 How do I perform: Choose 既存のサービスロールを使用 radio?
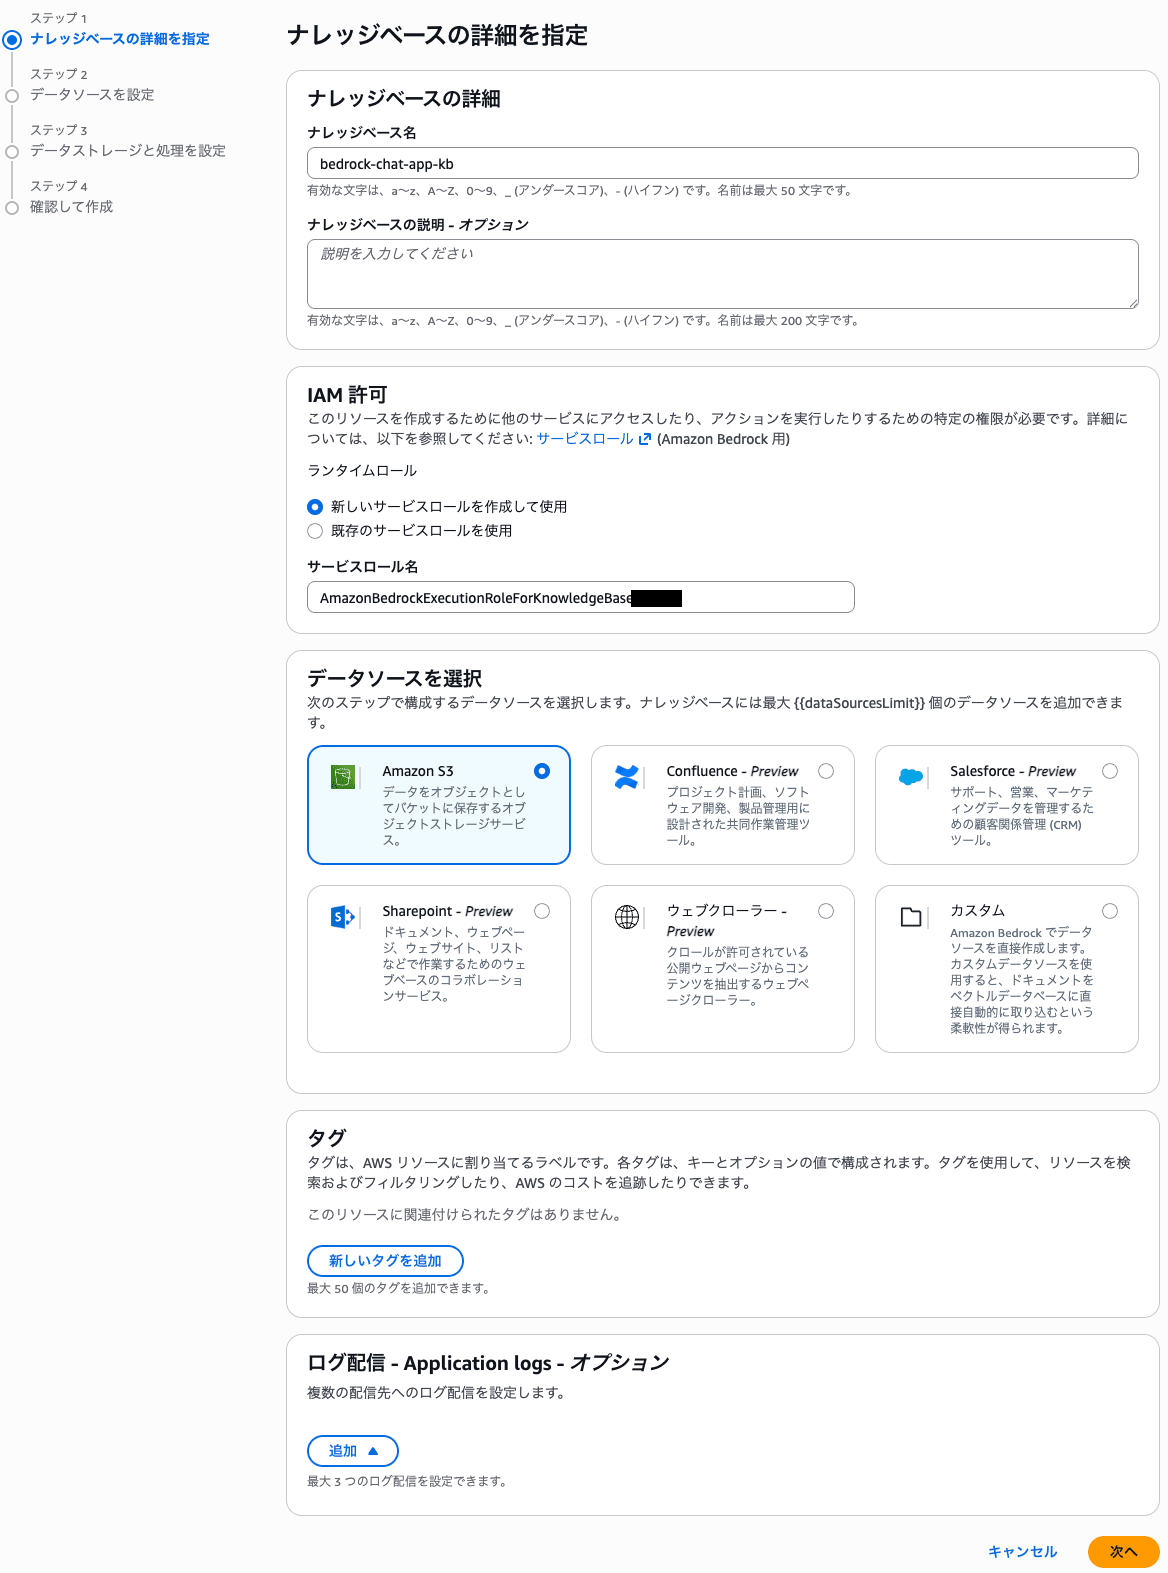315,531
